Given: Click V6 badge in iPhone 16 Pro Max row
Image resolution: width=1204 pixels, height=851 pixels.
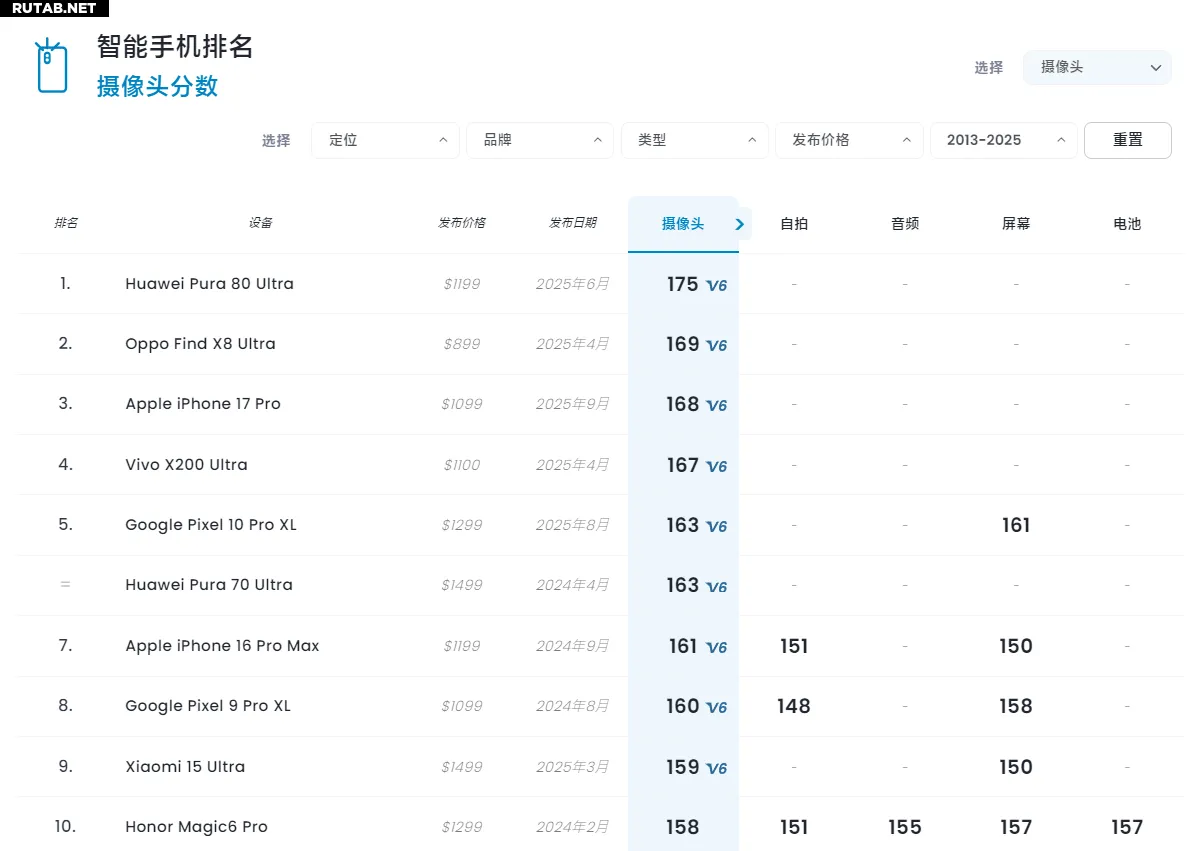Looking at the screenshot, I should [x=716, y=648].
